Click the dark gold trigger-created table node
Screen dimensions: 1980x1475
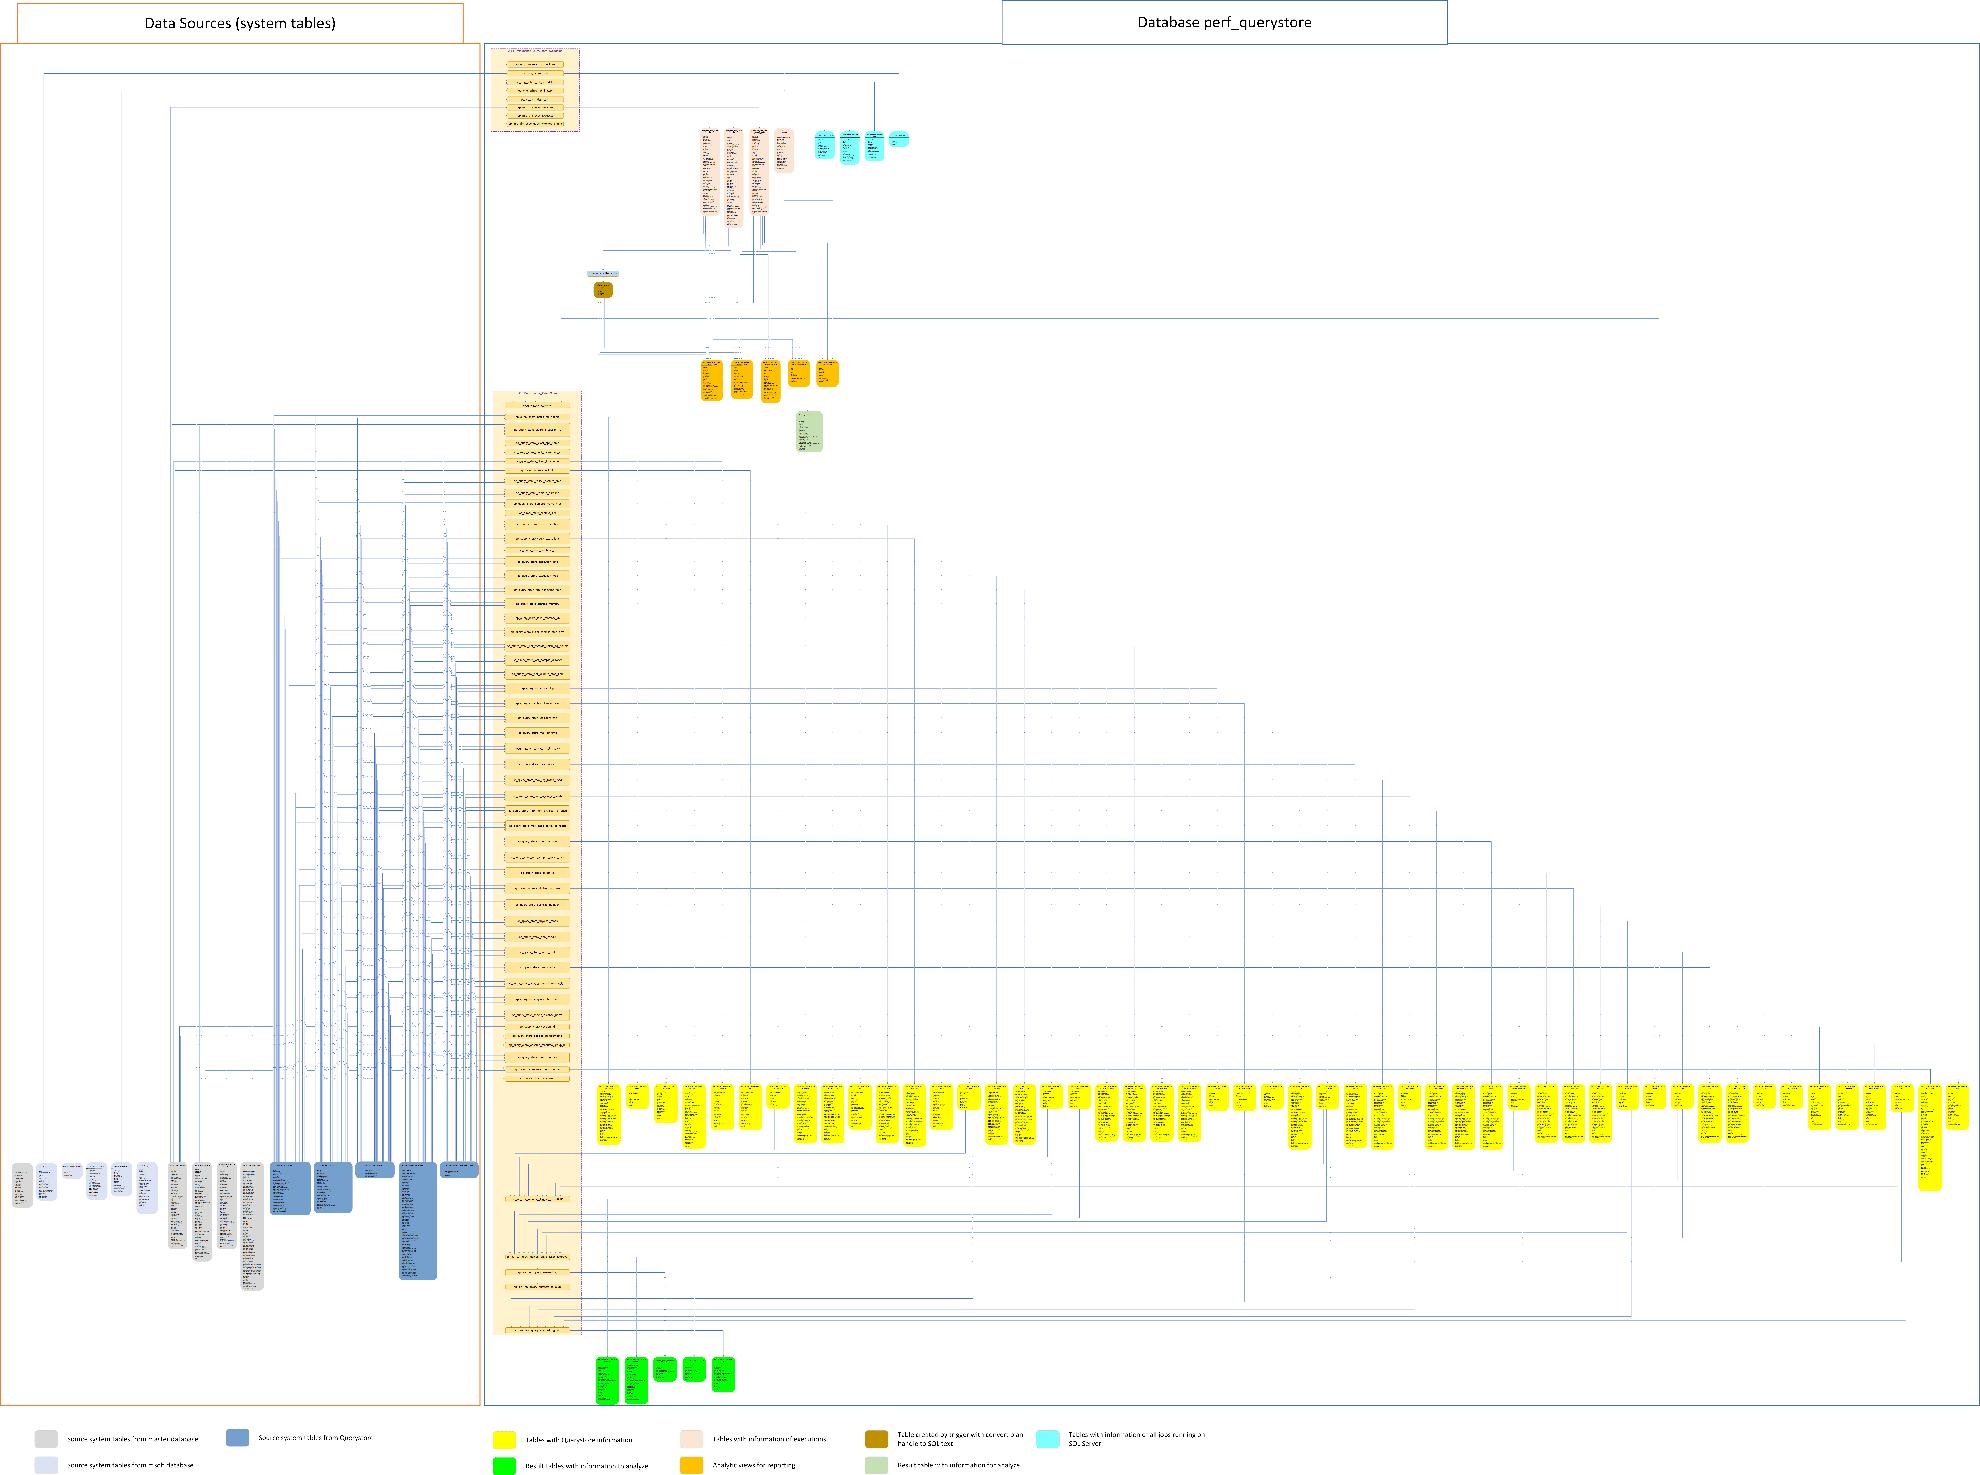click(603, 290)
